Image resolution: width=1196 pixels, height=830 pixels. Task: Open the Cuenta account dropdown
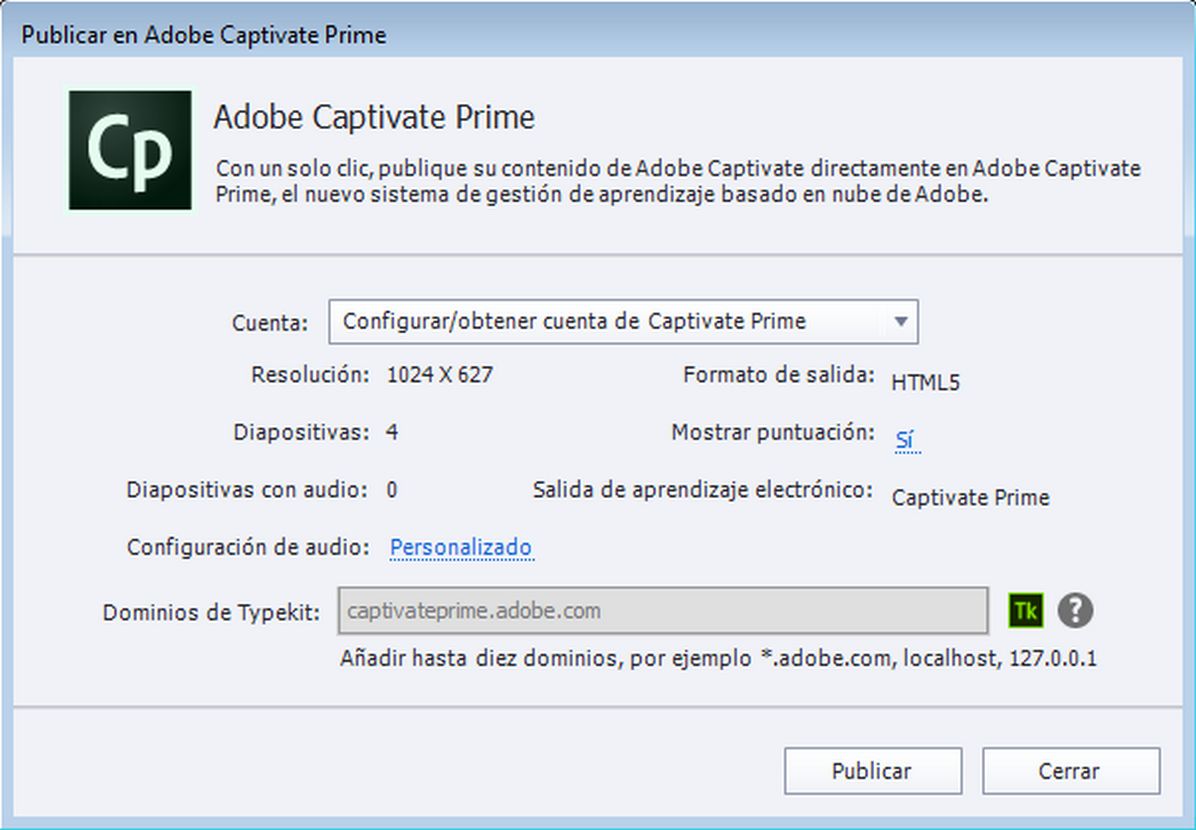click(623, 321)
